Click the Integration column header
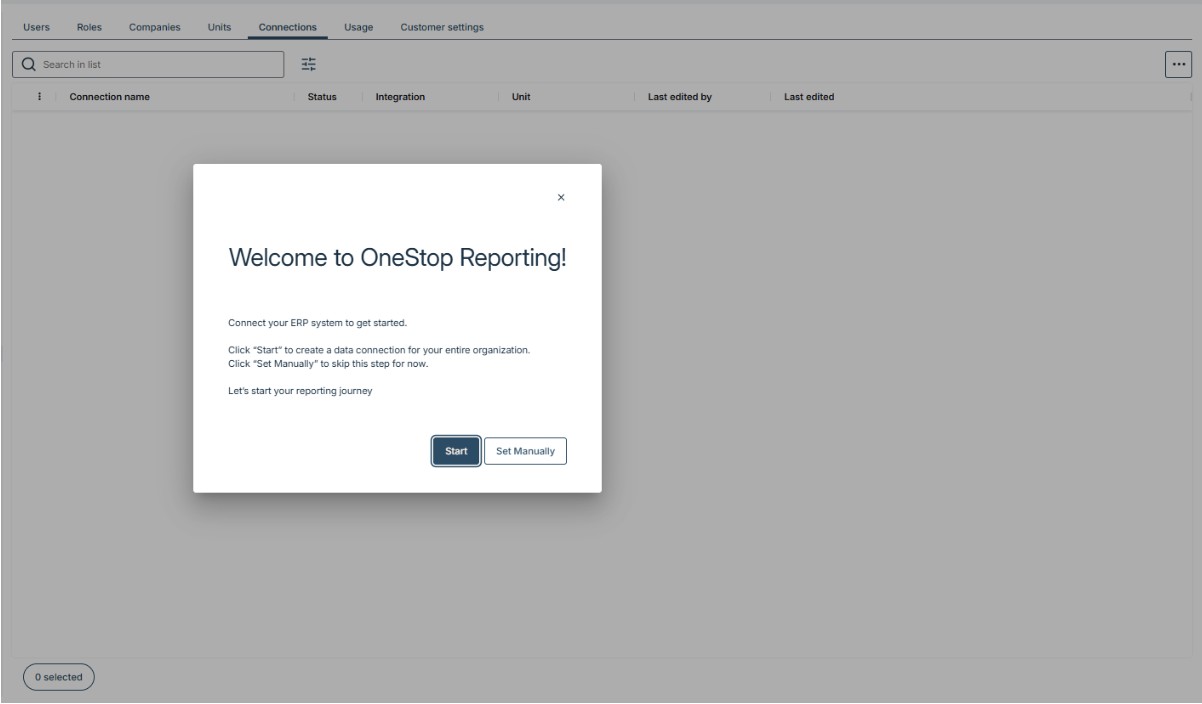Viewport: 1202px width, 704px height. tap(400, 97)
